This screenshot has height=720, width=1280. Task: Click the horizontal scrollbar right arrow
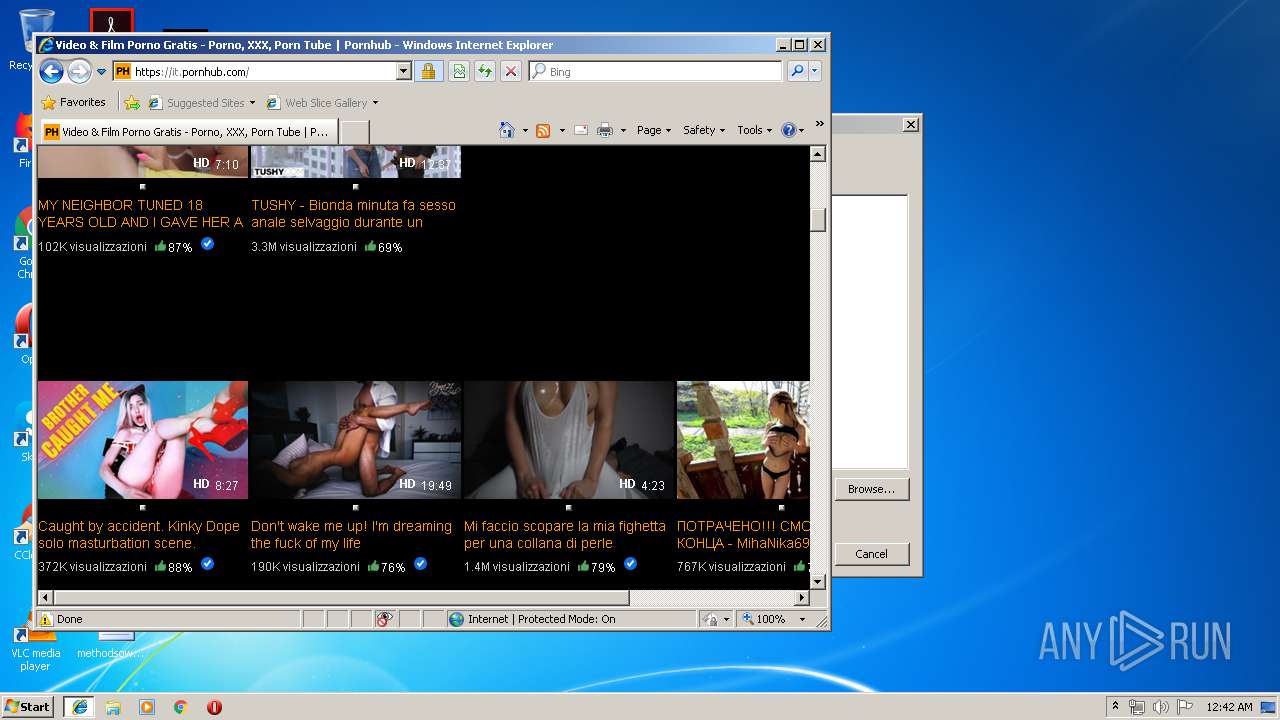click(x=801, y=598)
